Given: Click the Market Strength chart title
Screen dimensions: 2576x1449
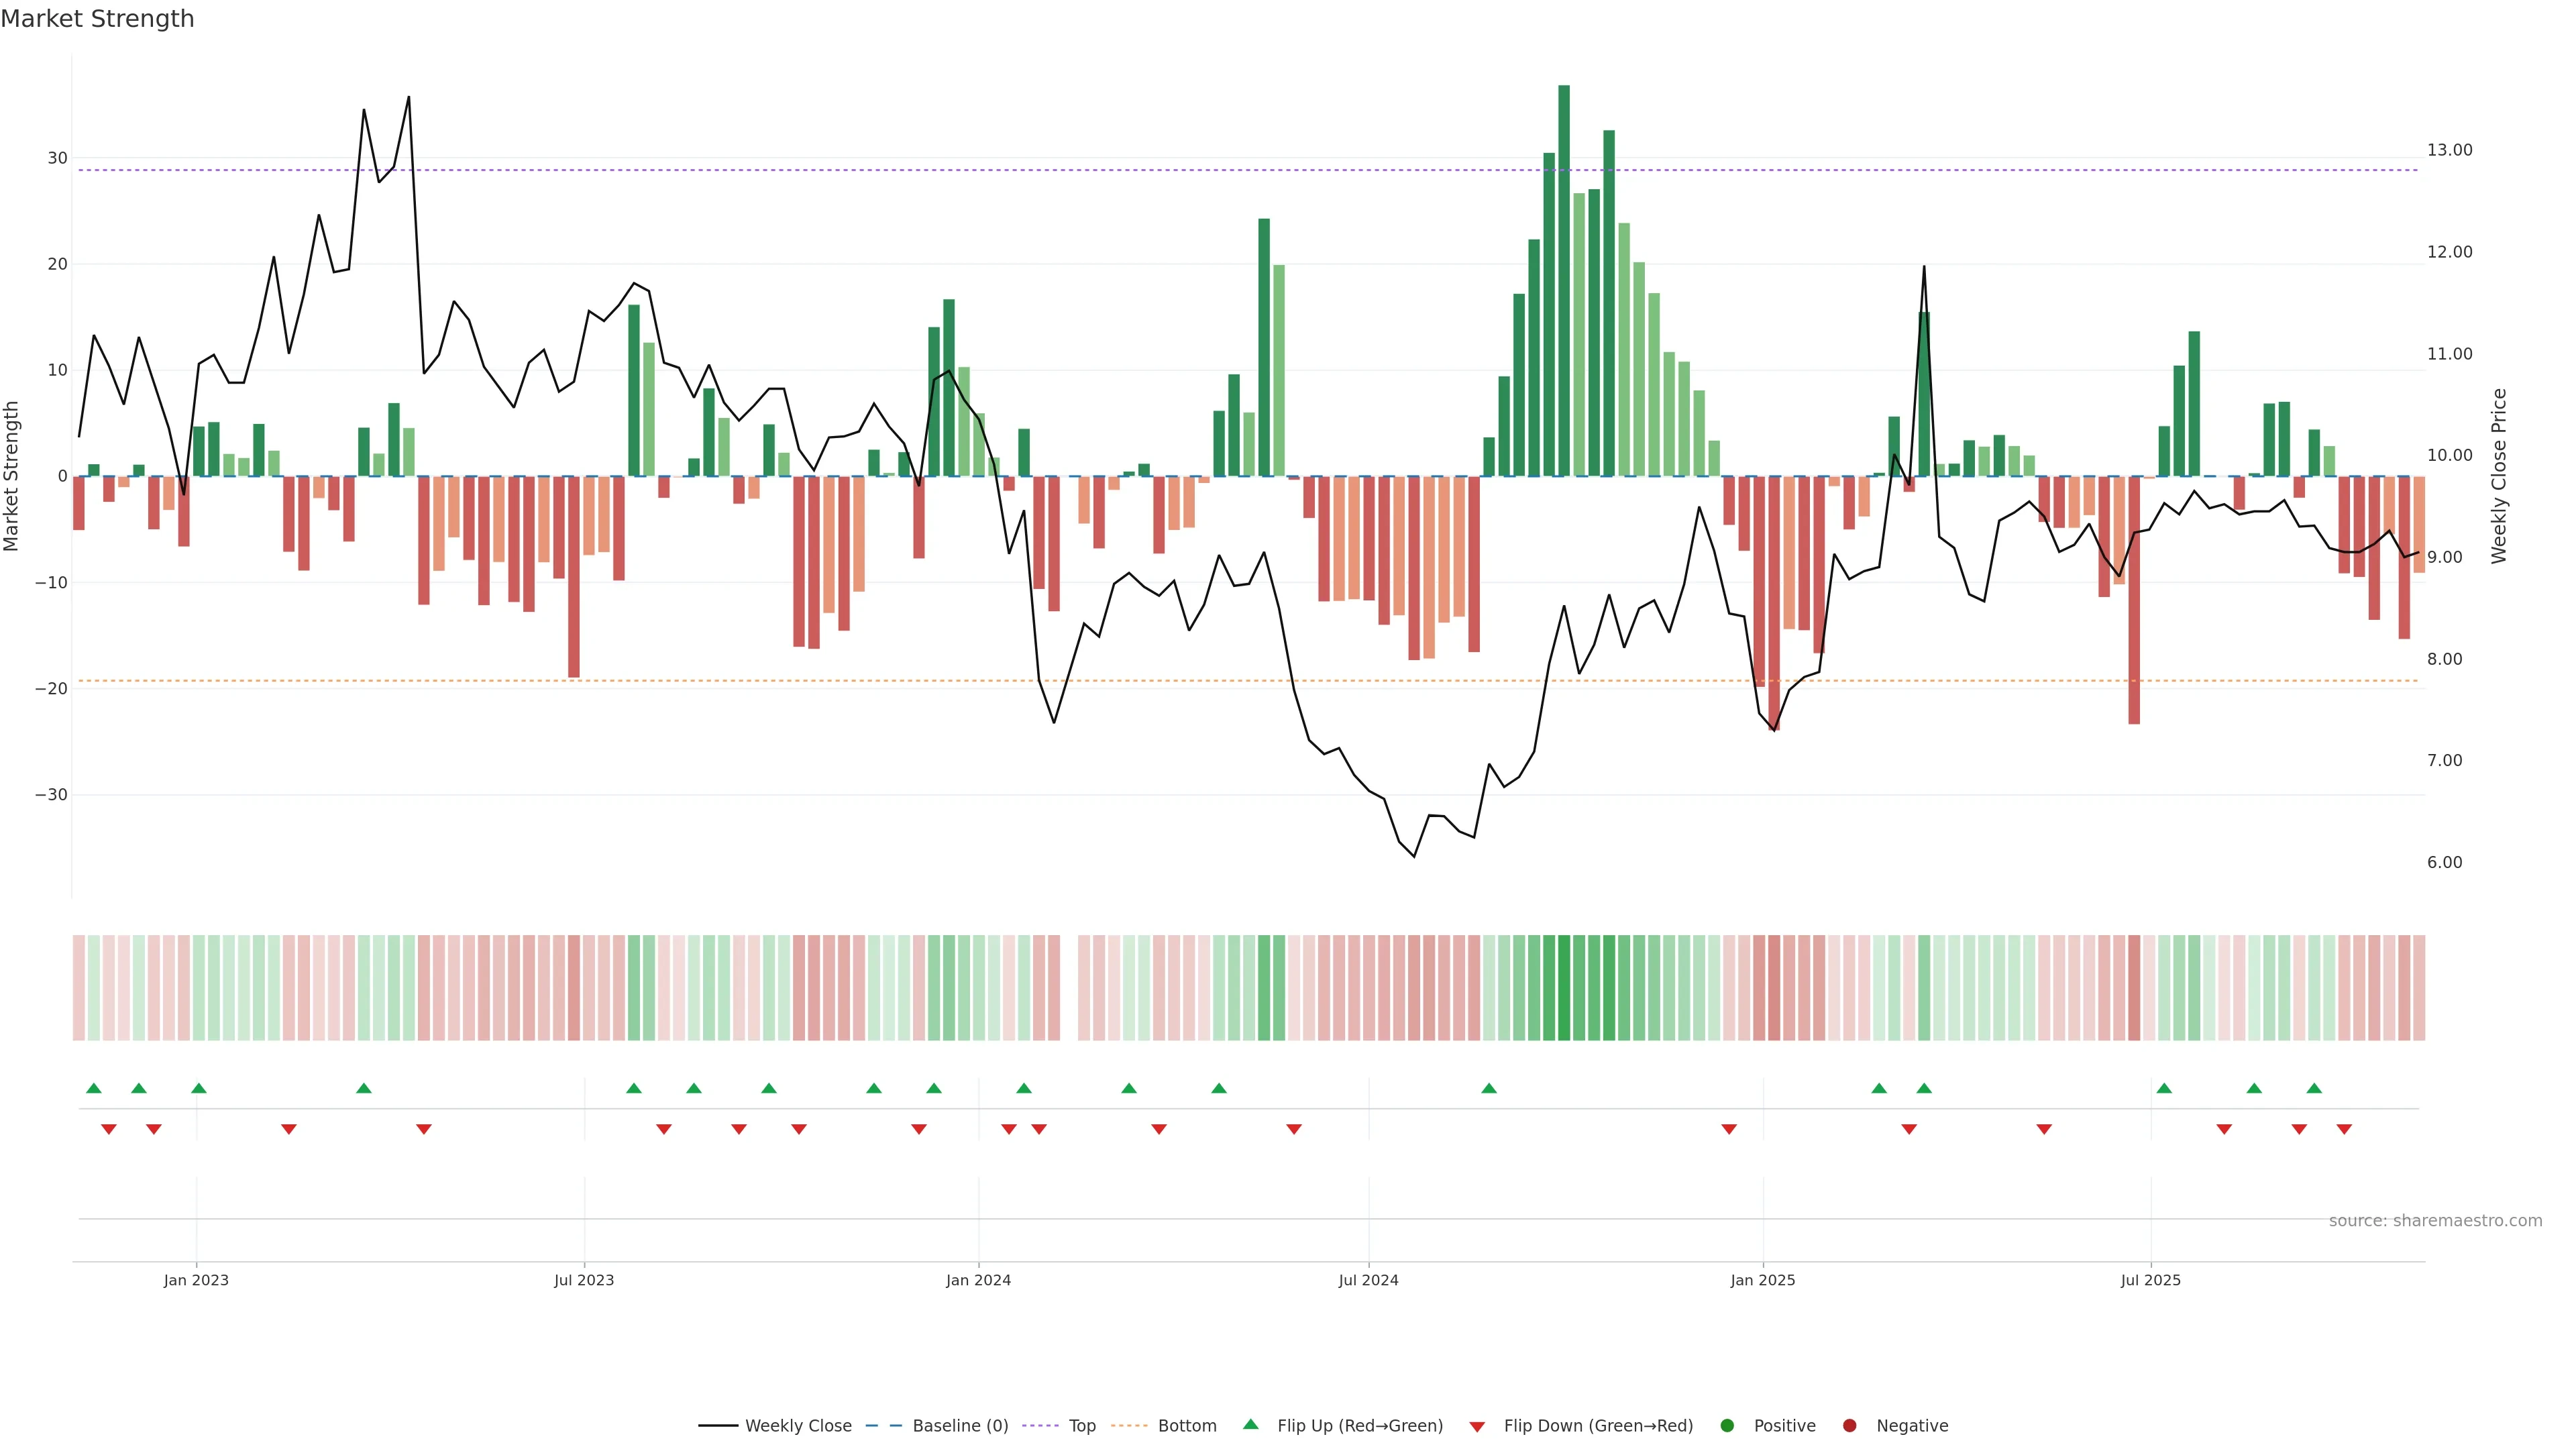Looking at the screenshot, I should 97,19.
